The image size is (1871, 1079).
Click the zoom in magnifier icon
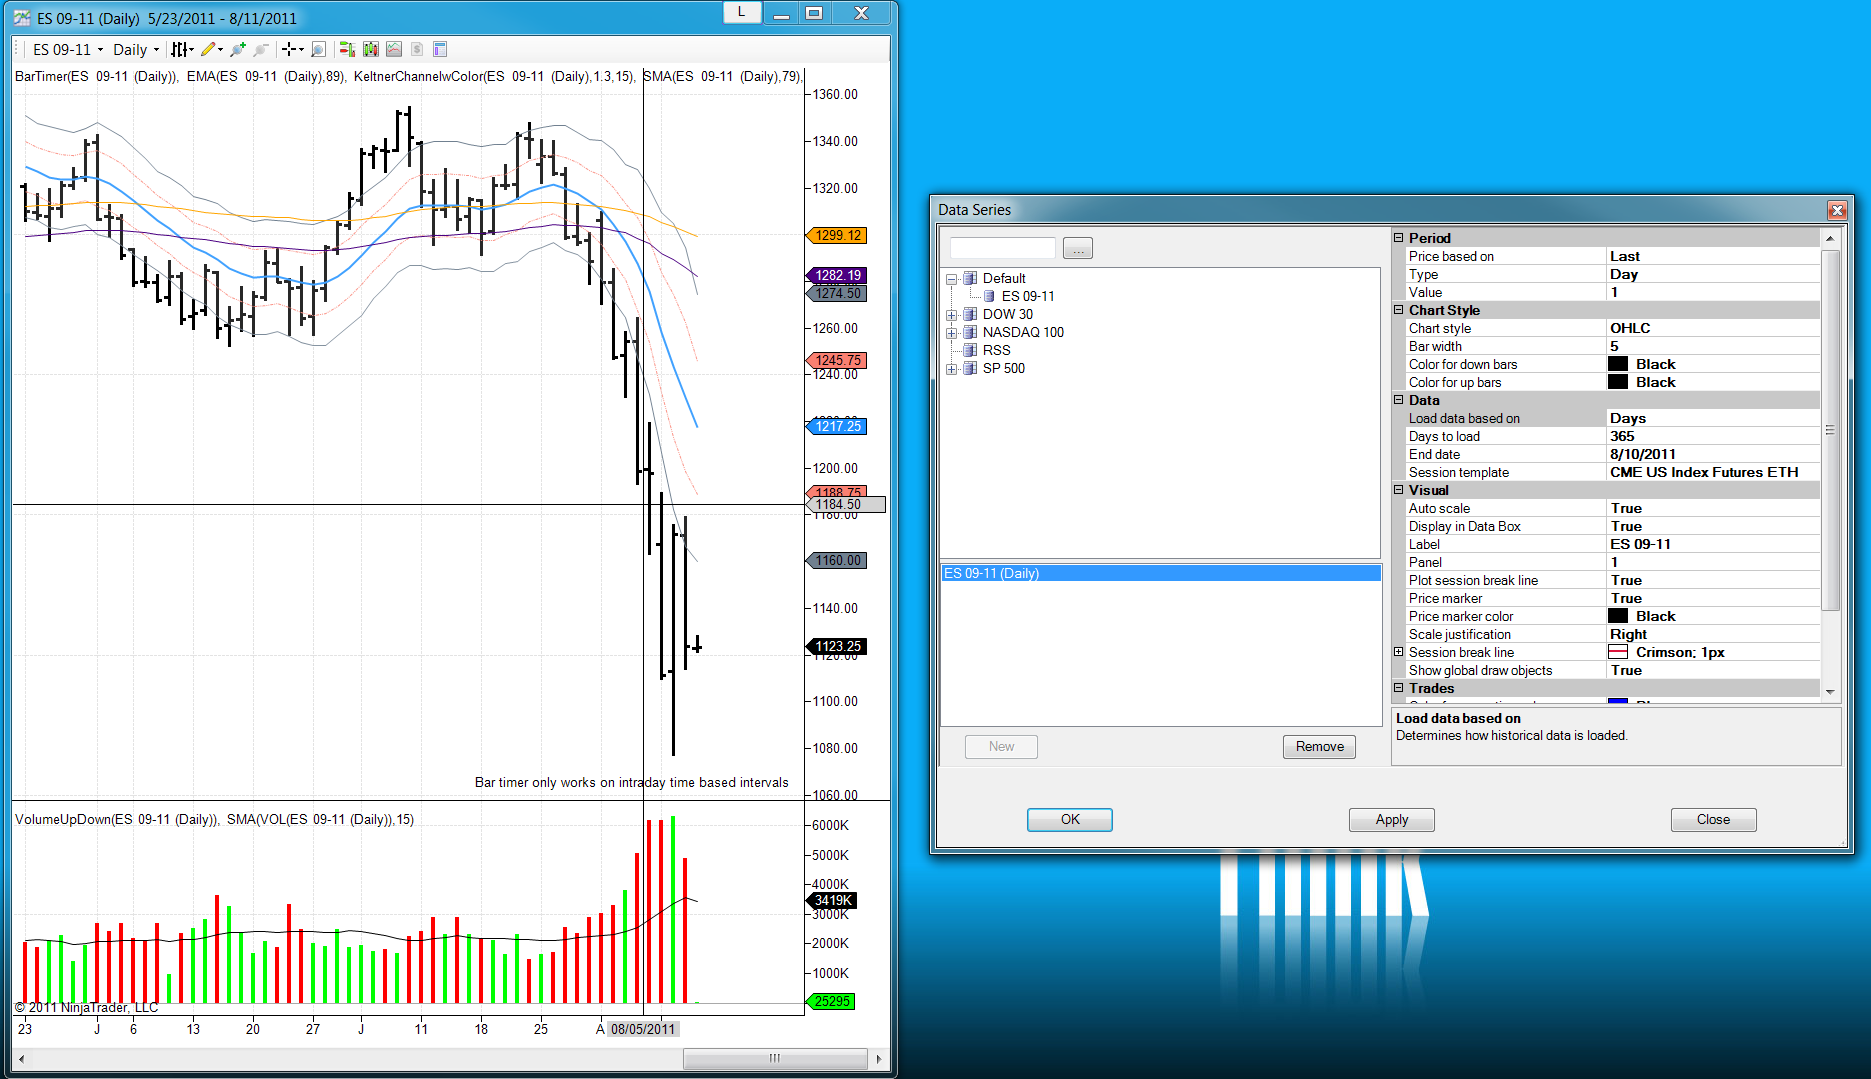[x=238, y=49]
